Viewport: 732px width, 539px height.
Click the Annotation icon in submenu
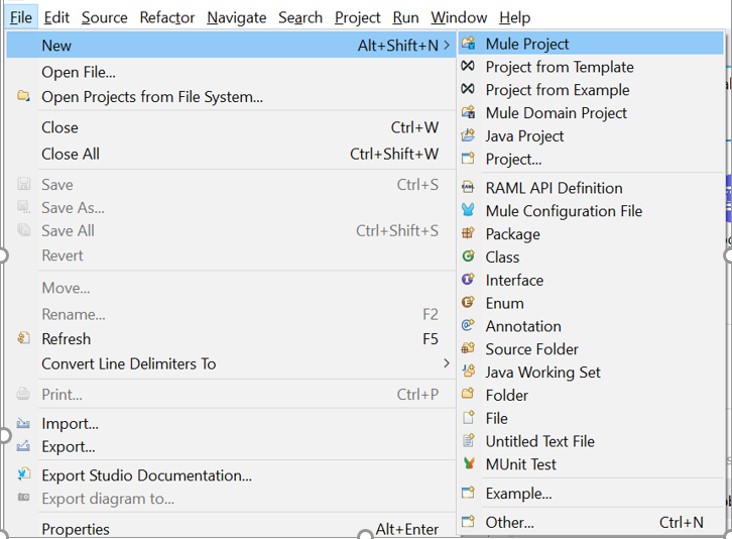467,326
